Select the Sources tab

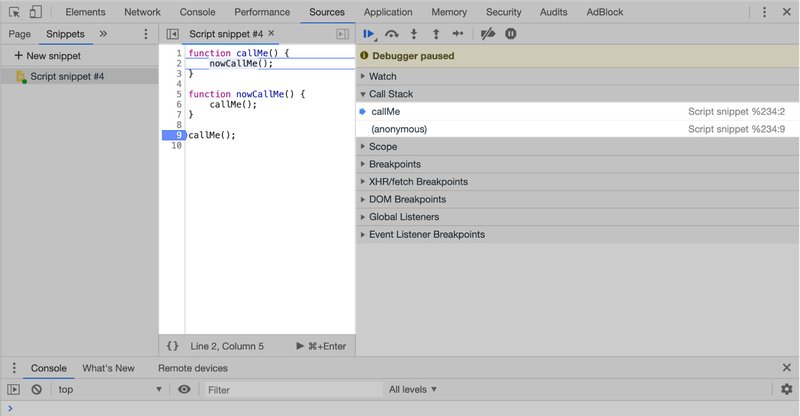(327, 12)
